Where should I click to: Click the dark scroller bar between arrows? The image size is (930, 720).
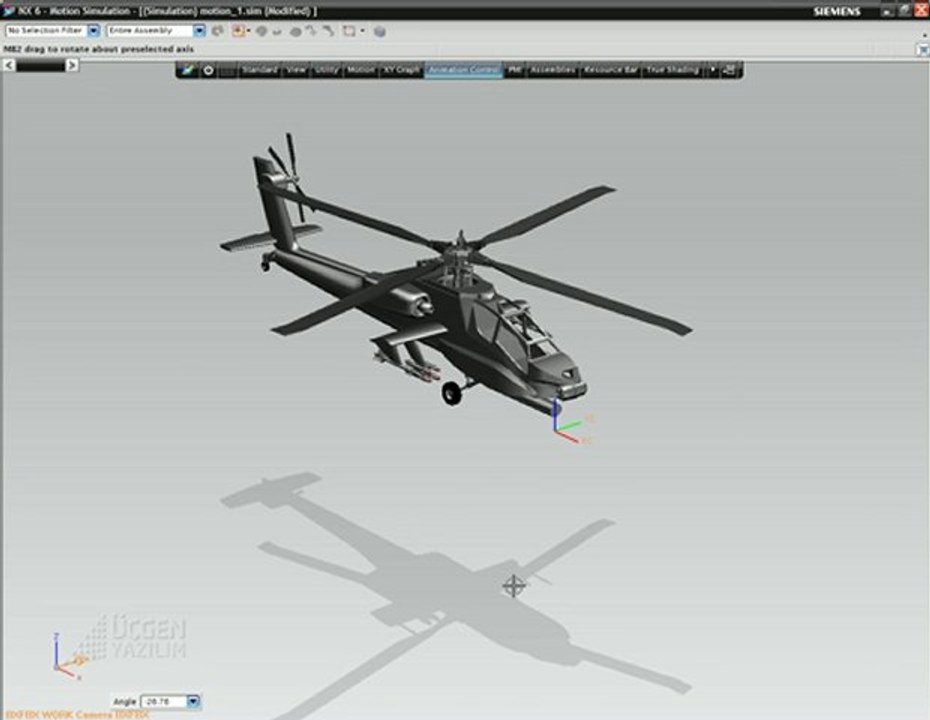(40, 66)
